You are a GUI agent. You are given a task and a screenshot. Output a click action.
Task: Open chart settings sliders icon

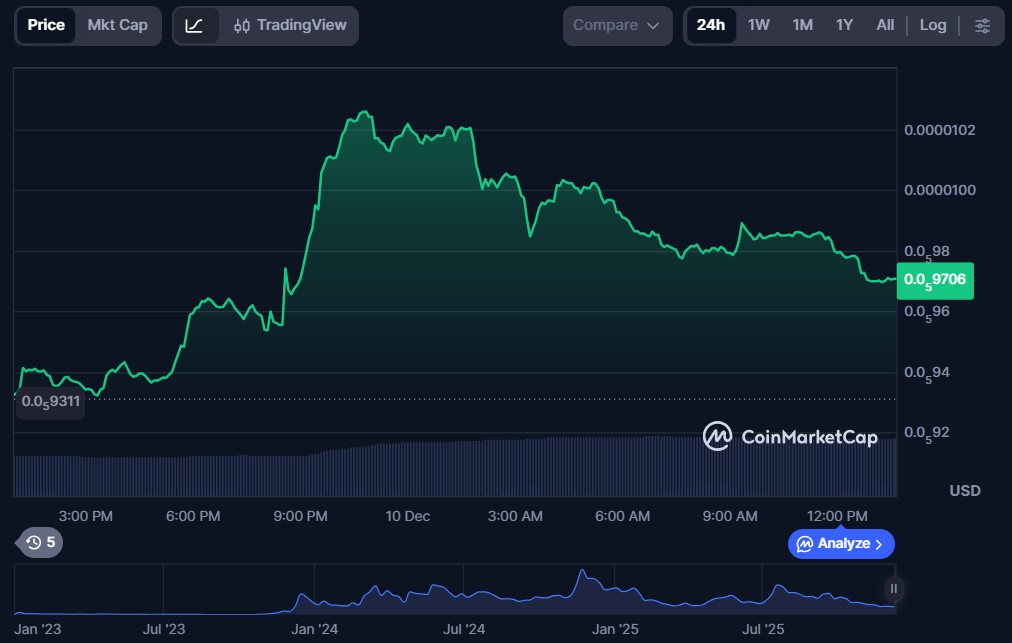pos(982,25)
